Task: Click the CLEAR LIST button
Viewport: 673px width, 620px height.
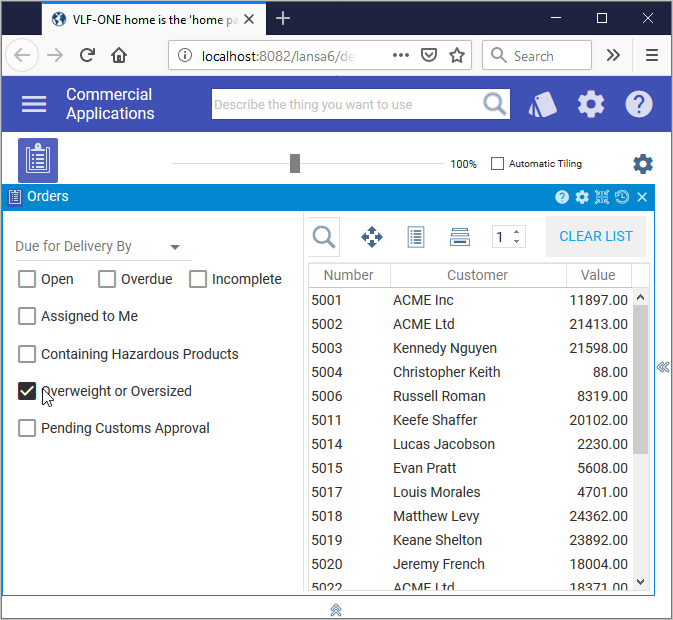Action: [595, 237]
